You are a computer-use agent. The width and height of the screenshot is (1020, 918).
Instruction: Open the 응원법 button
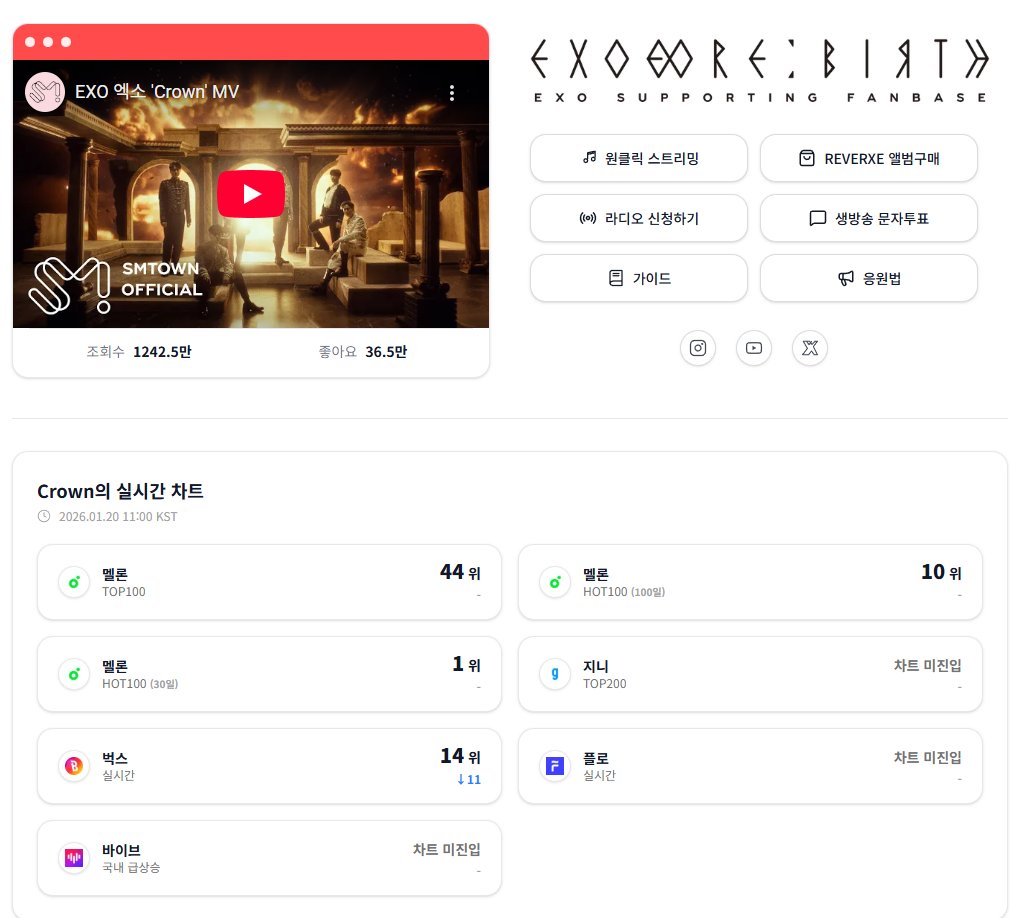(868, 278)
